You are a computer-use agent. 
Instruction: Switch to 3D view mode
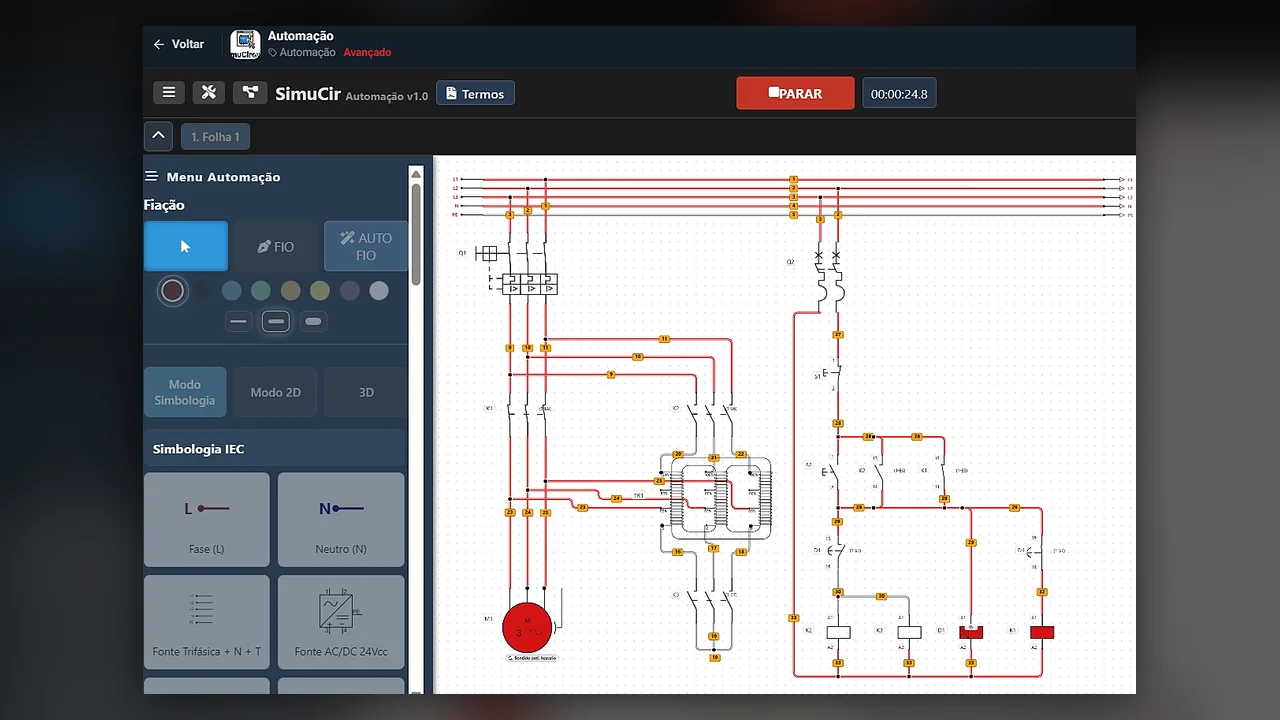(x=366, y=392)
